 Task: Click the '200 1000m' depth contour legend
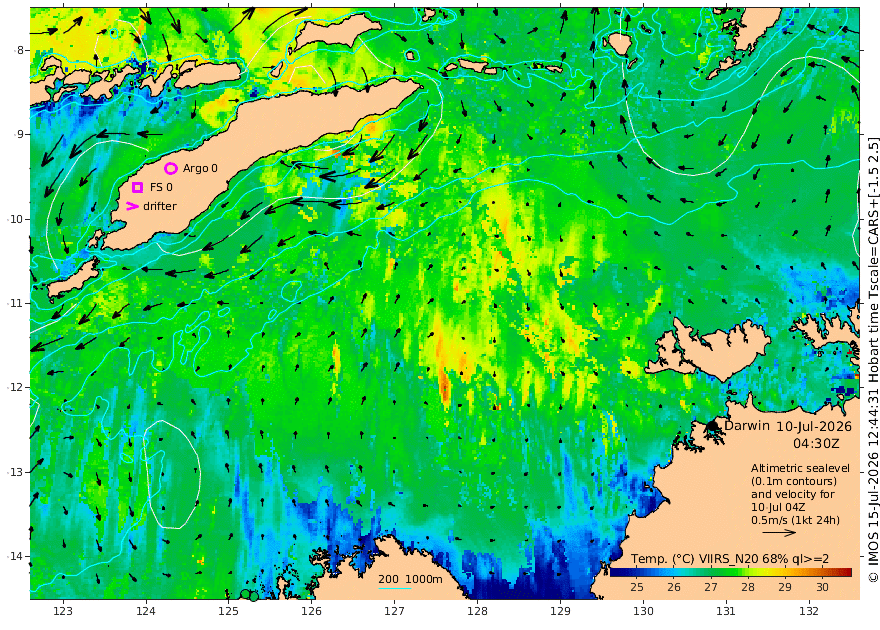pos(410,579)
